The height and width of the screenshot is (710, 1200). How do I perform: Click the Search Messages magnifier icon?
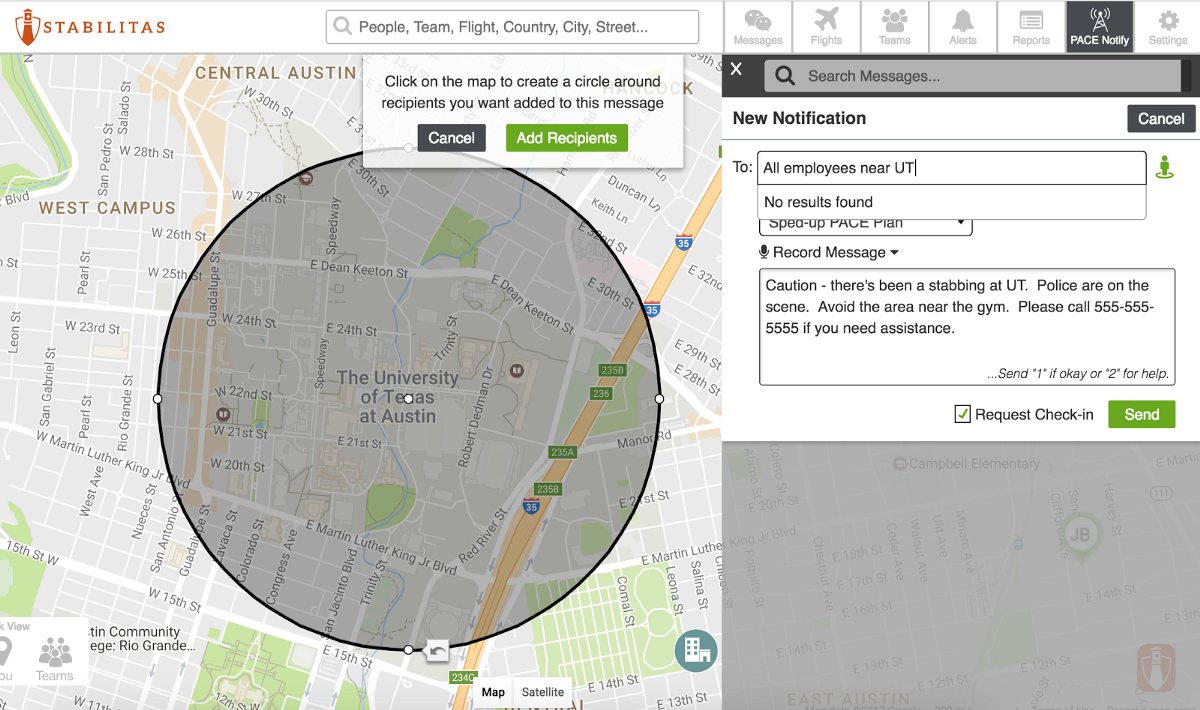[785, 76]
